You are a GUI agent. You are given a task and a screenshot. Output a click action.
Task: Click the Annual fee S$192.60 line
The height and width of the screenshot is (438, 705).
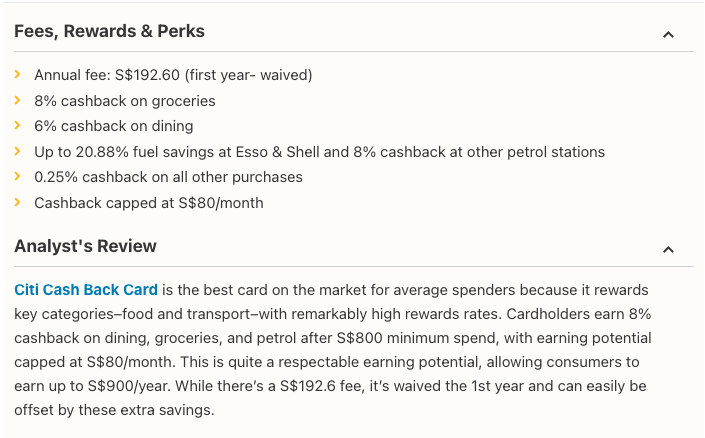[173, 75]
